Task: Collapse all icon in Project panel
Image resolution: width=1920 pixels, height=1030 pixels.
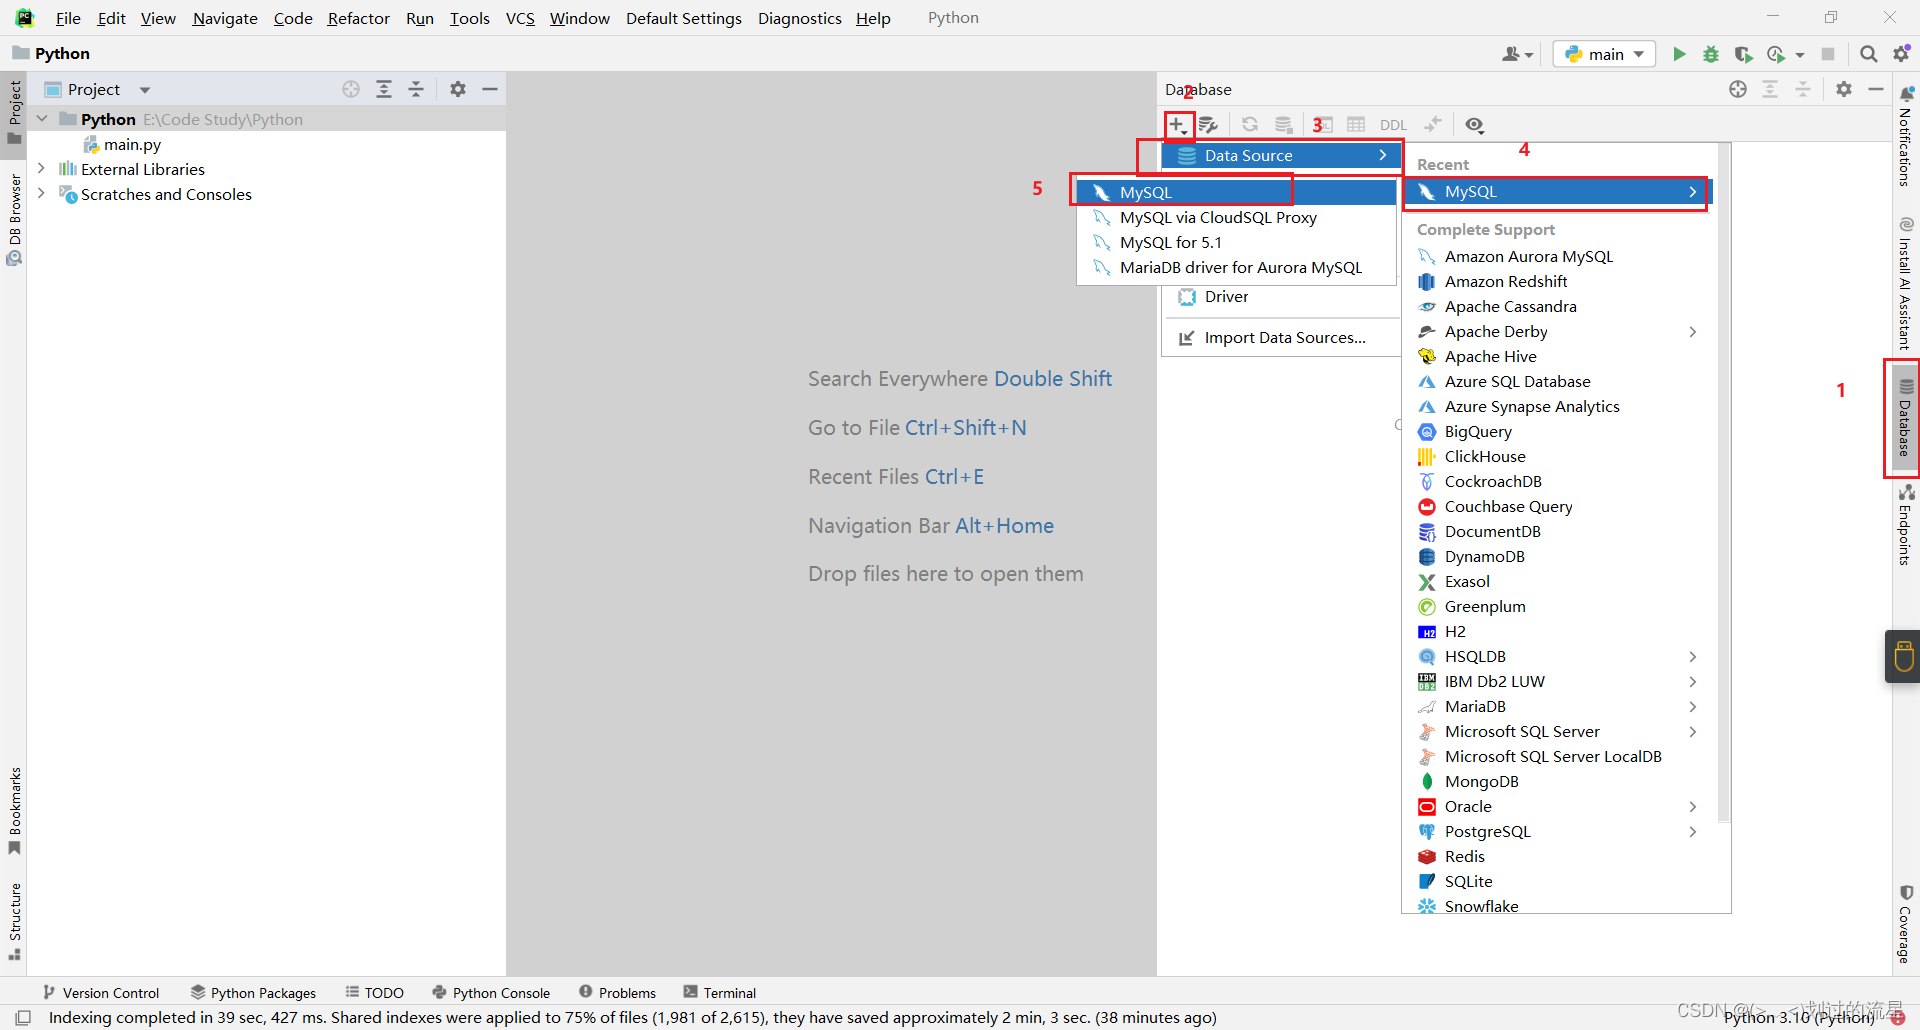Action: click(416, 89)
